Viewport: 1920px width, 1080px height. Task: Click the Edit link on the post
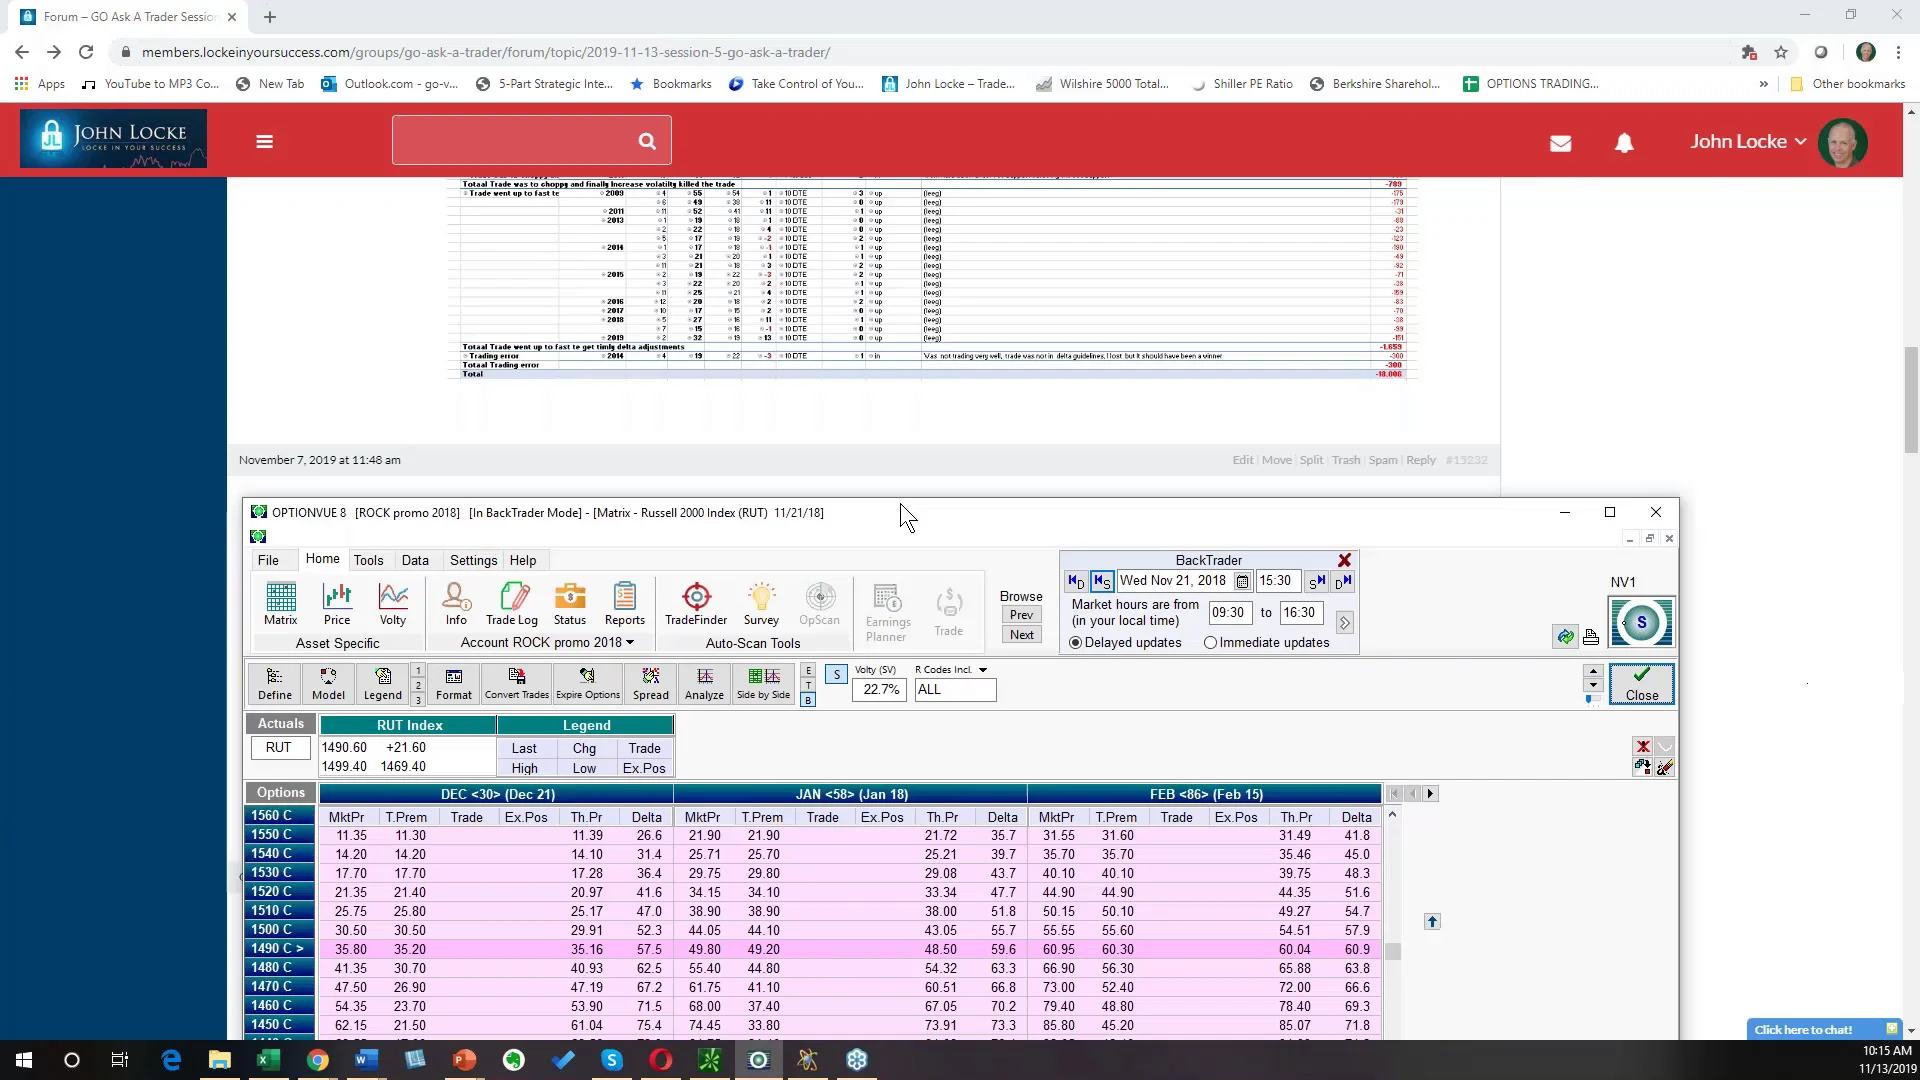pos(1242,460)
